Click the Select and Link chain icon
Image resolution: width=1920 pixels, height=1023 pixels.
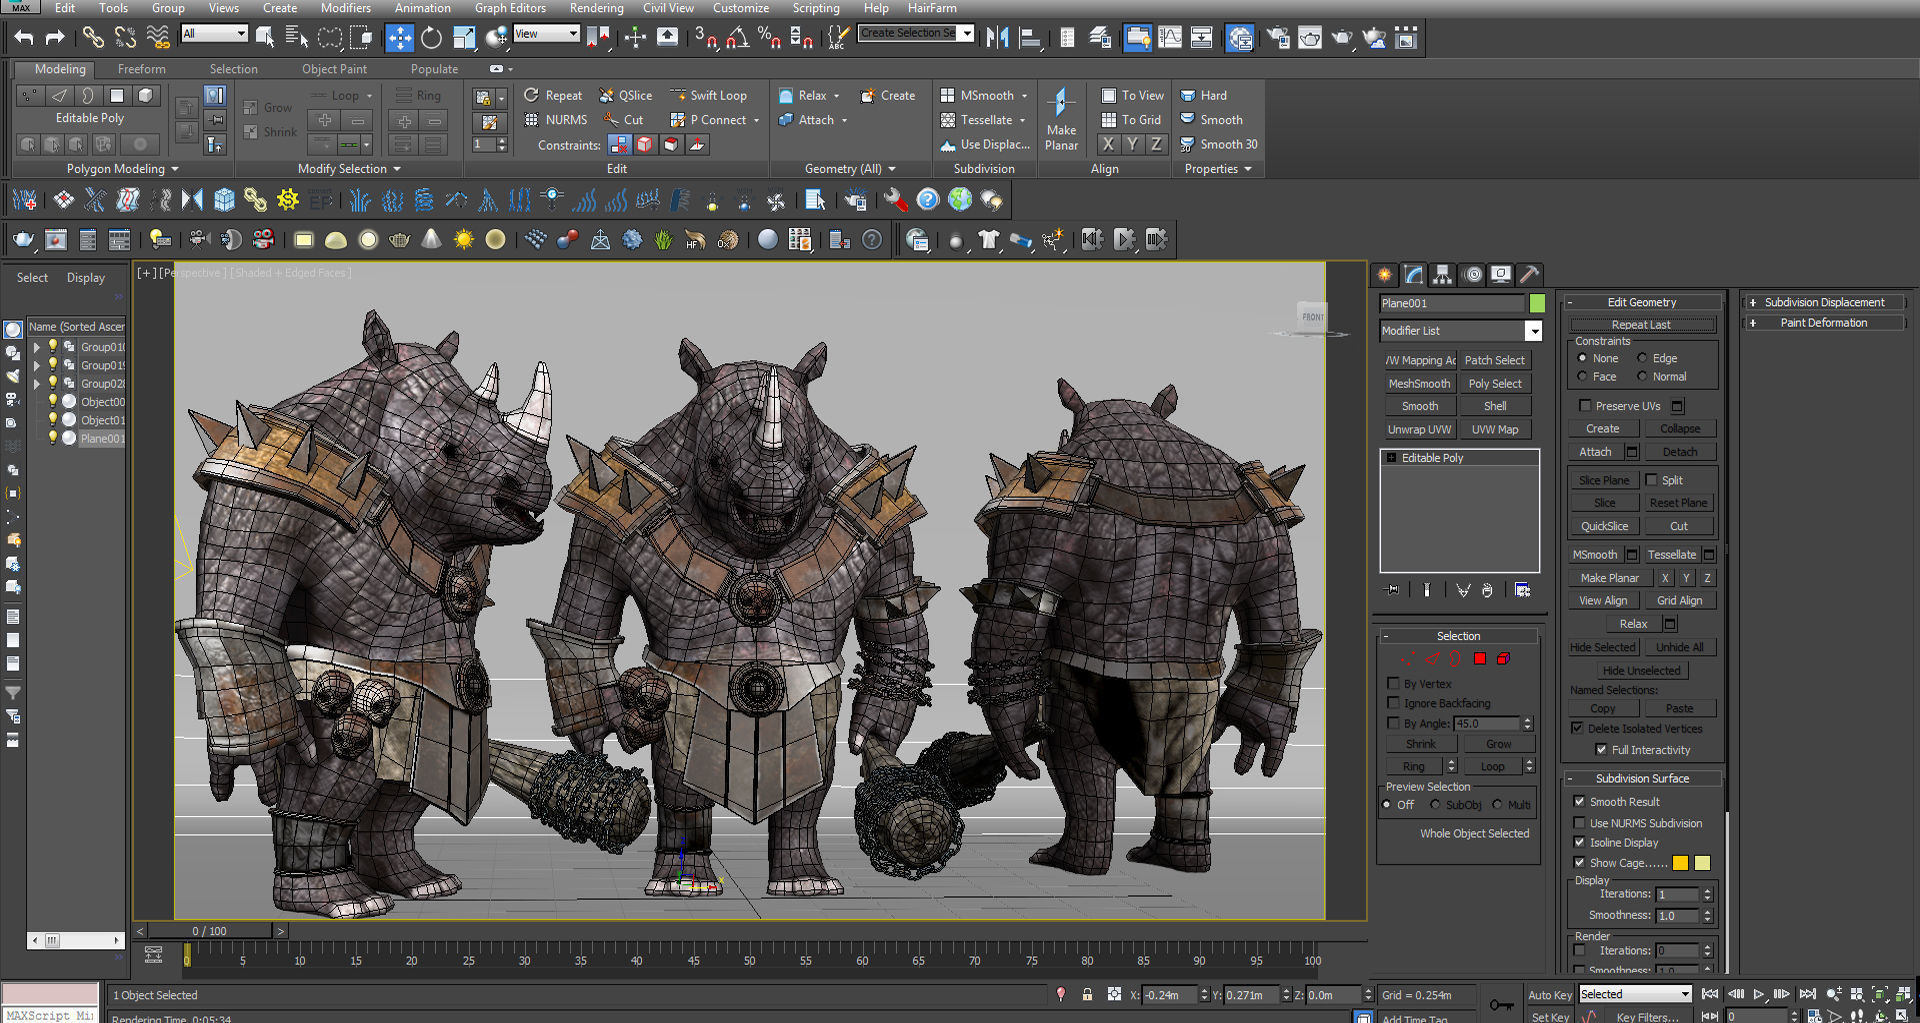pos(92,38)
